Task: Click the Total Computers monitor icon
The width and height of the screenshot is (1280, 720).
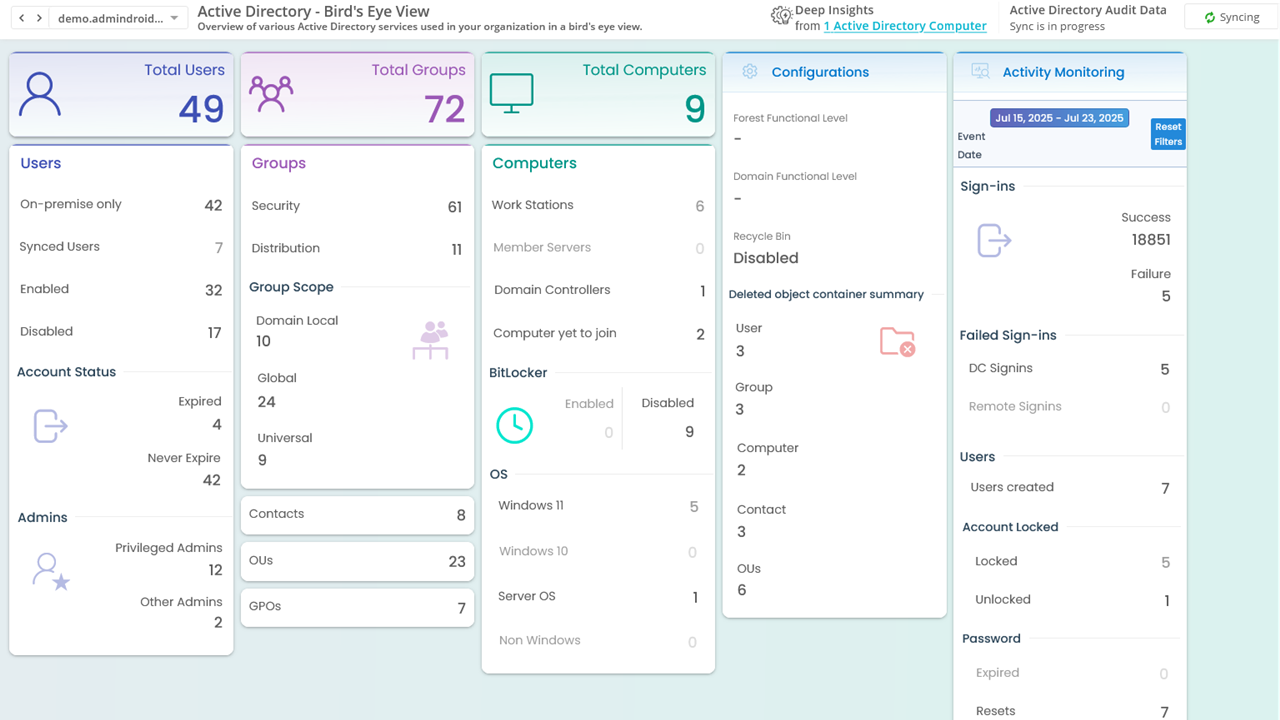Action: tap(511, 92)
